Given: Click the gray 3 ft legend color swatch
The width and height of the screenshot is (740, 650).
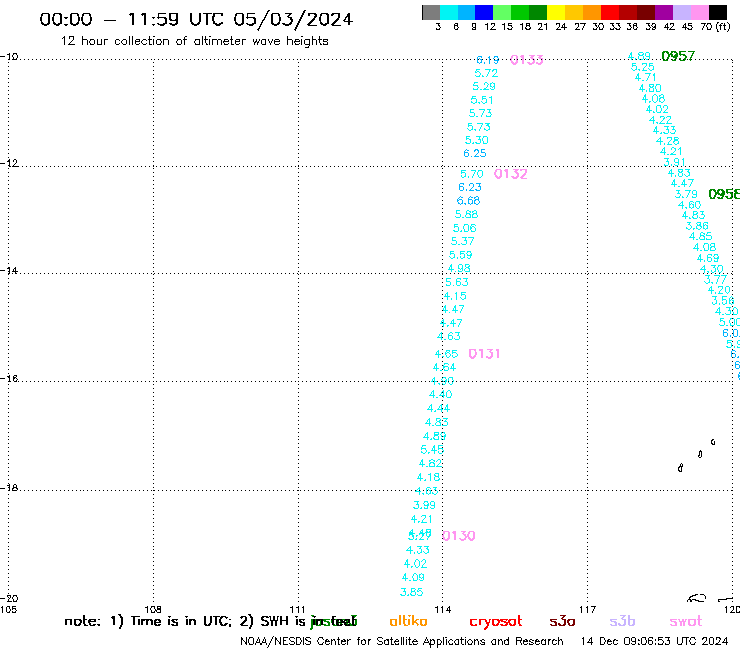Looking at the screenshot, I should click(x=431, y=12).
